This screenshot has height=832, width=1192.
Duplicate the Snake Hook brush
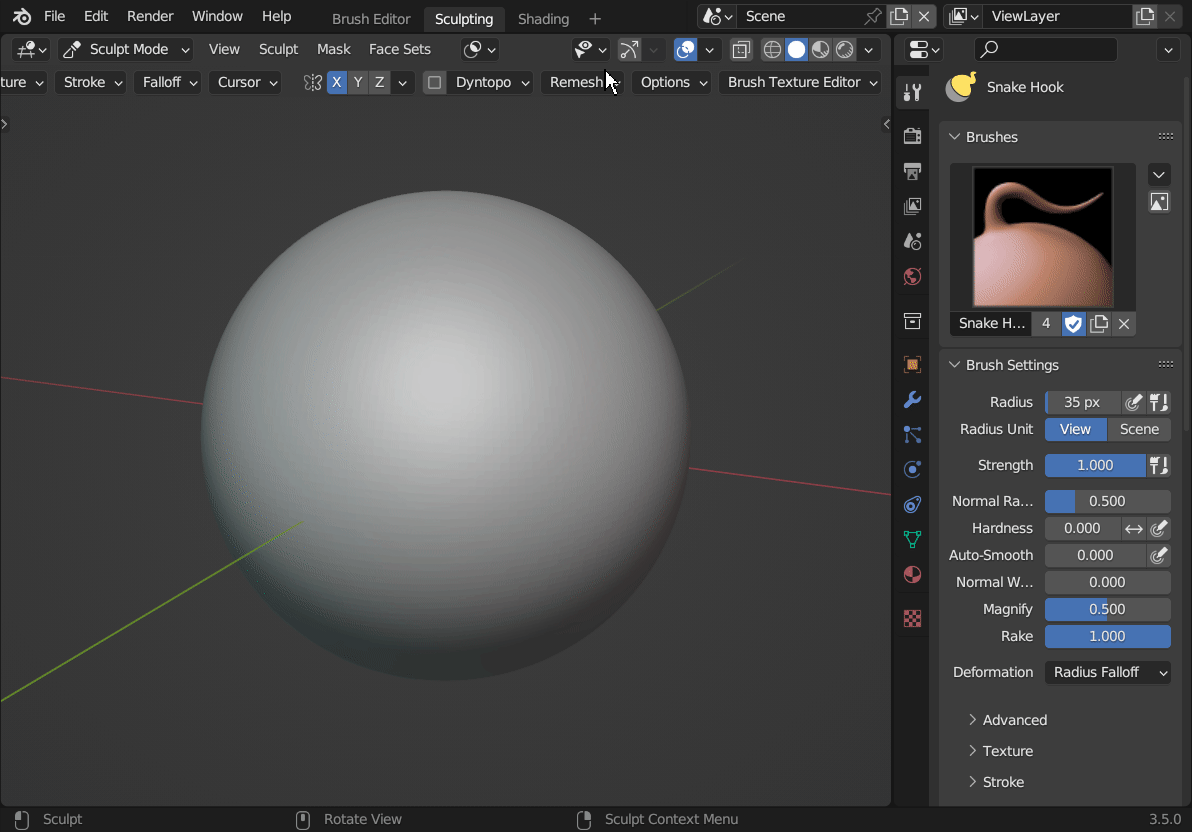(1098, 323)
